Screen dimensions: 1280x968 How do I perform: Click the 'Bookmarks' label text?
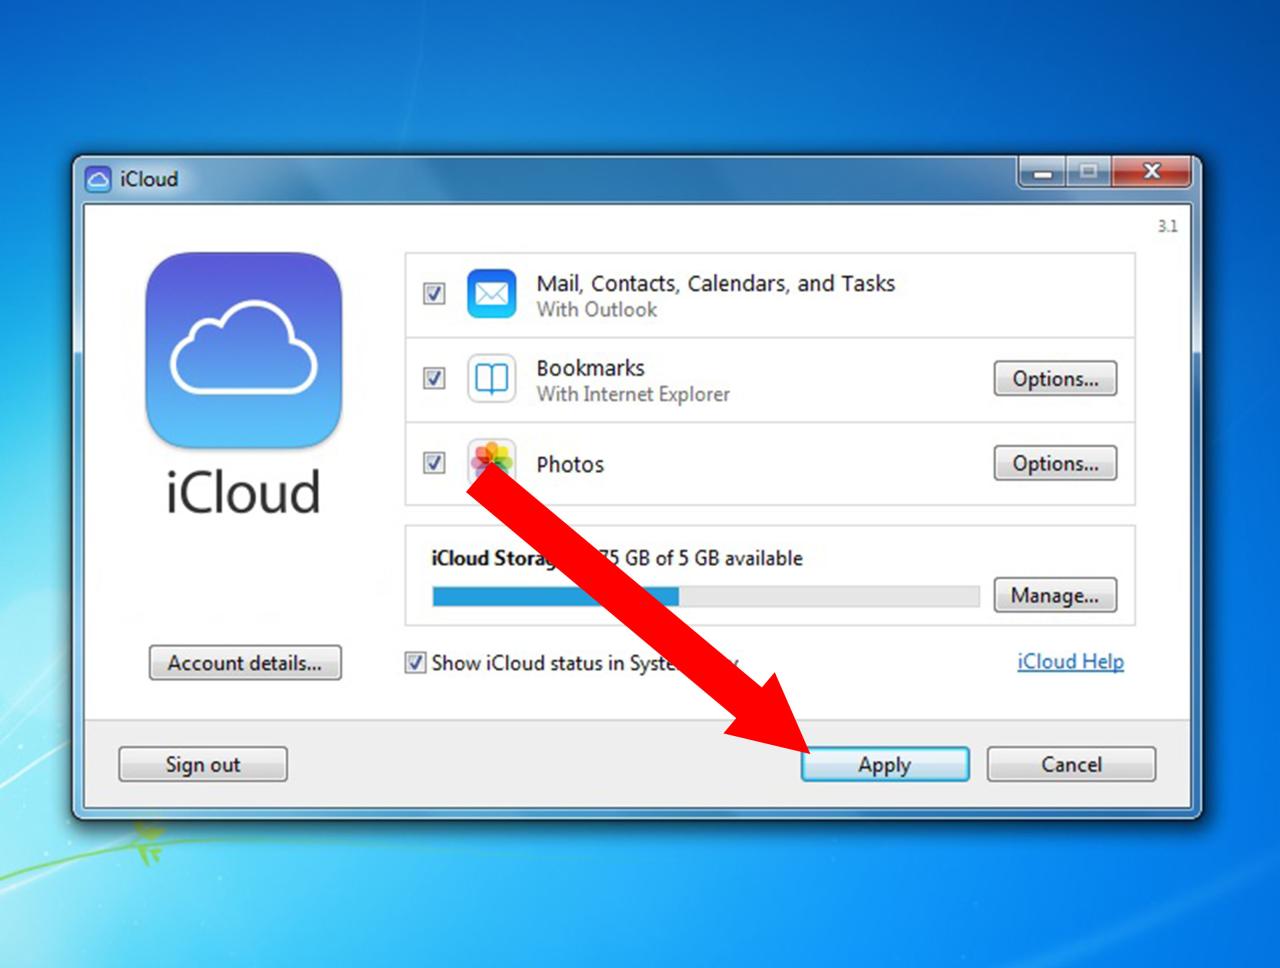coord(591,368)
